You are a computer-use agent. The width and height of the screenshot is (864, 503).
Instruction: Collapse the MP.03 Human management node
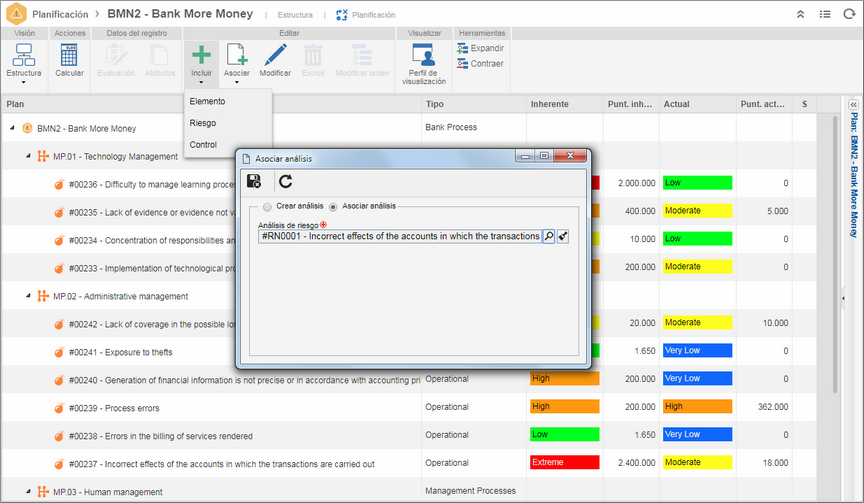(x=28, y=491)
